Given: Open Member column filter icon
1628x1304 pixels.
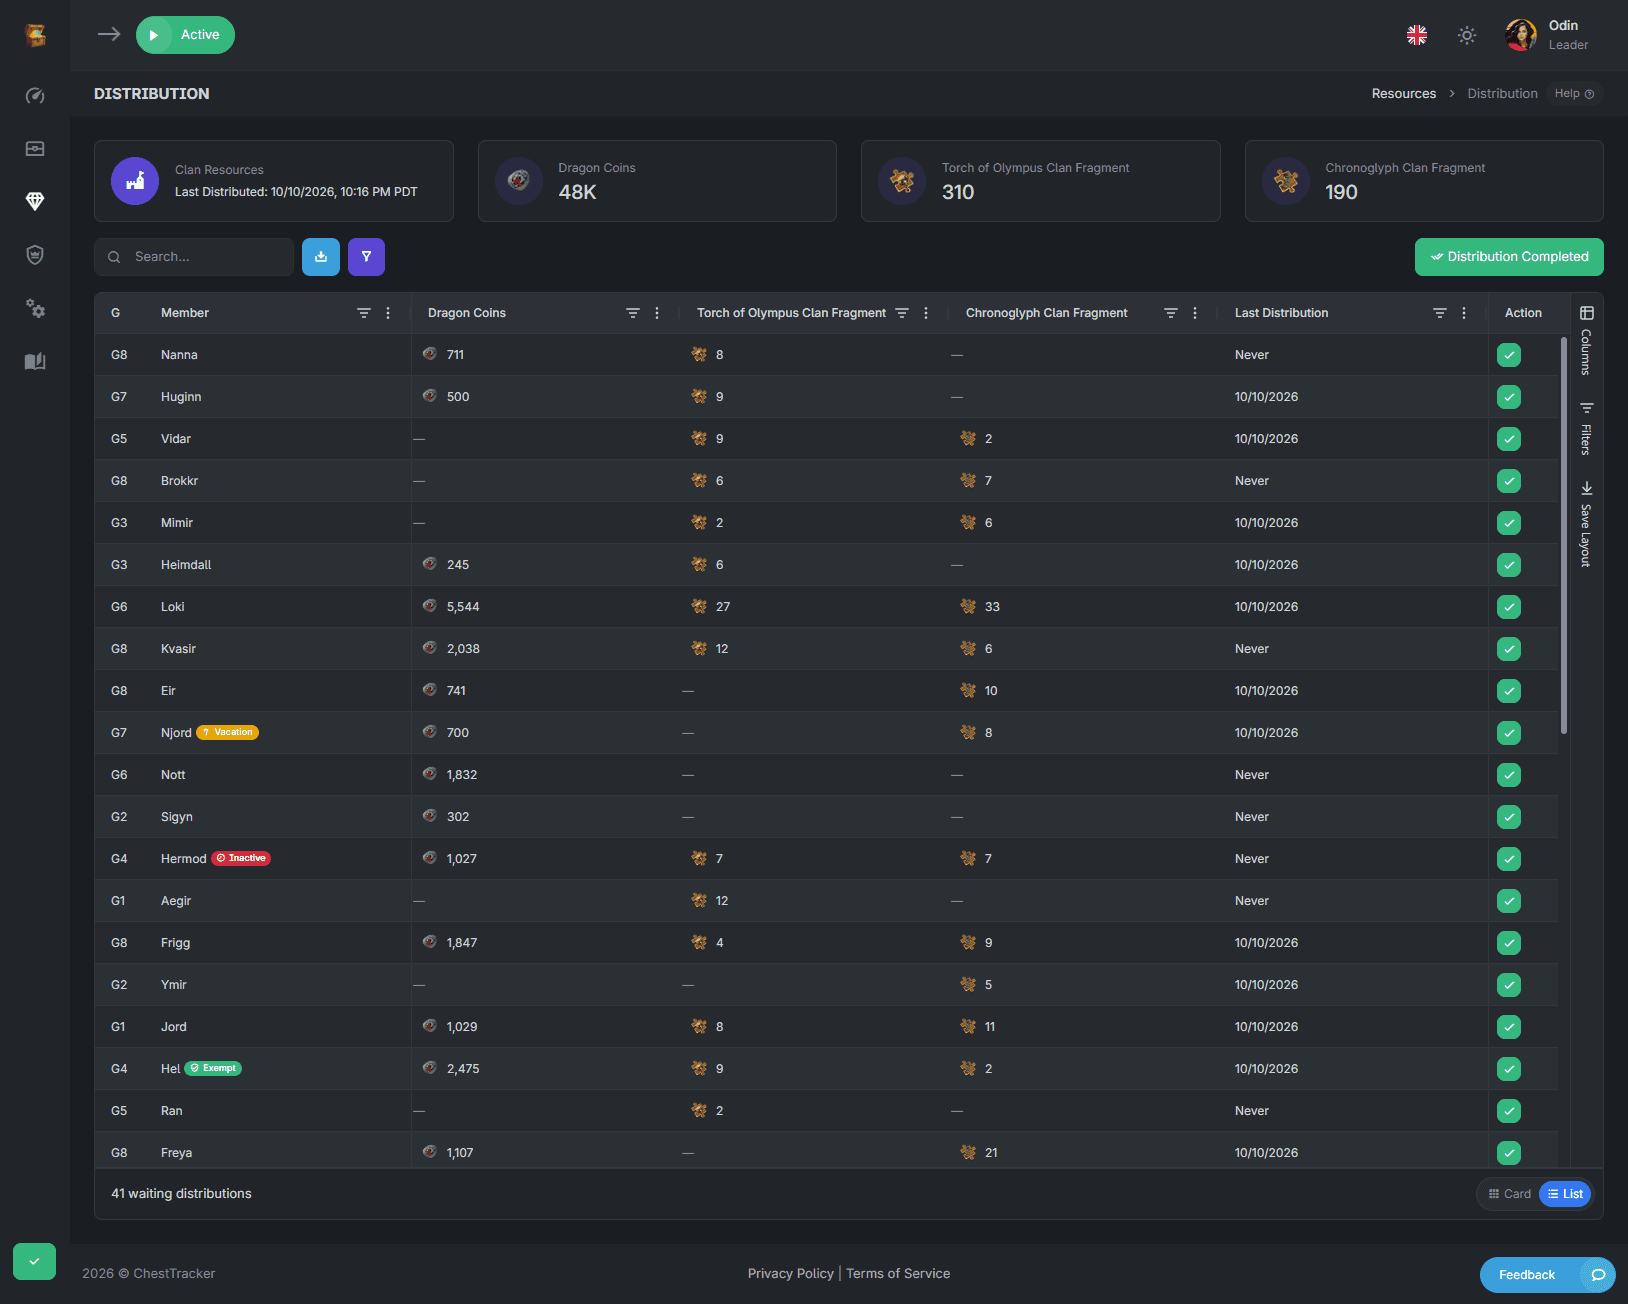Looking at the screenshot, I should (364, 313).
